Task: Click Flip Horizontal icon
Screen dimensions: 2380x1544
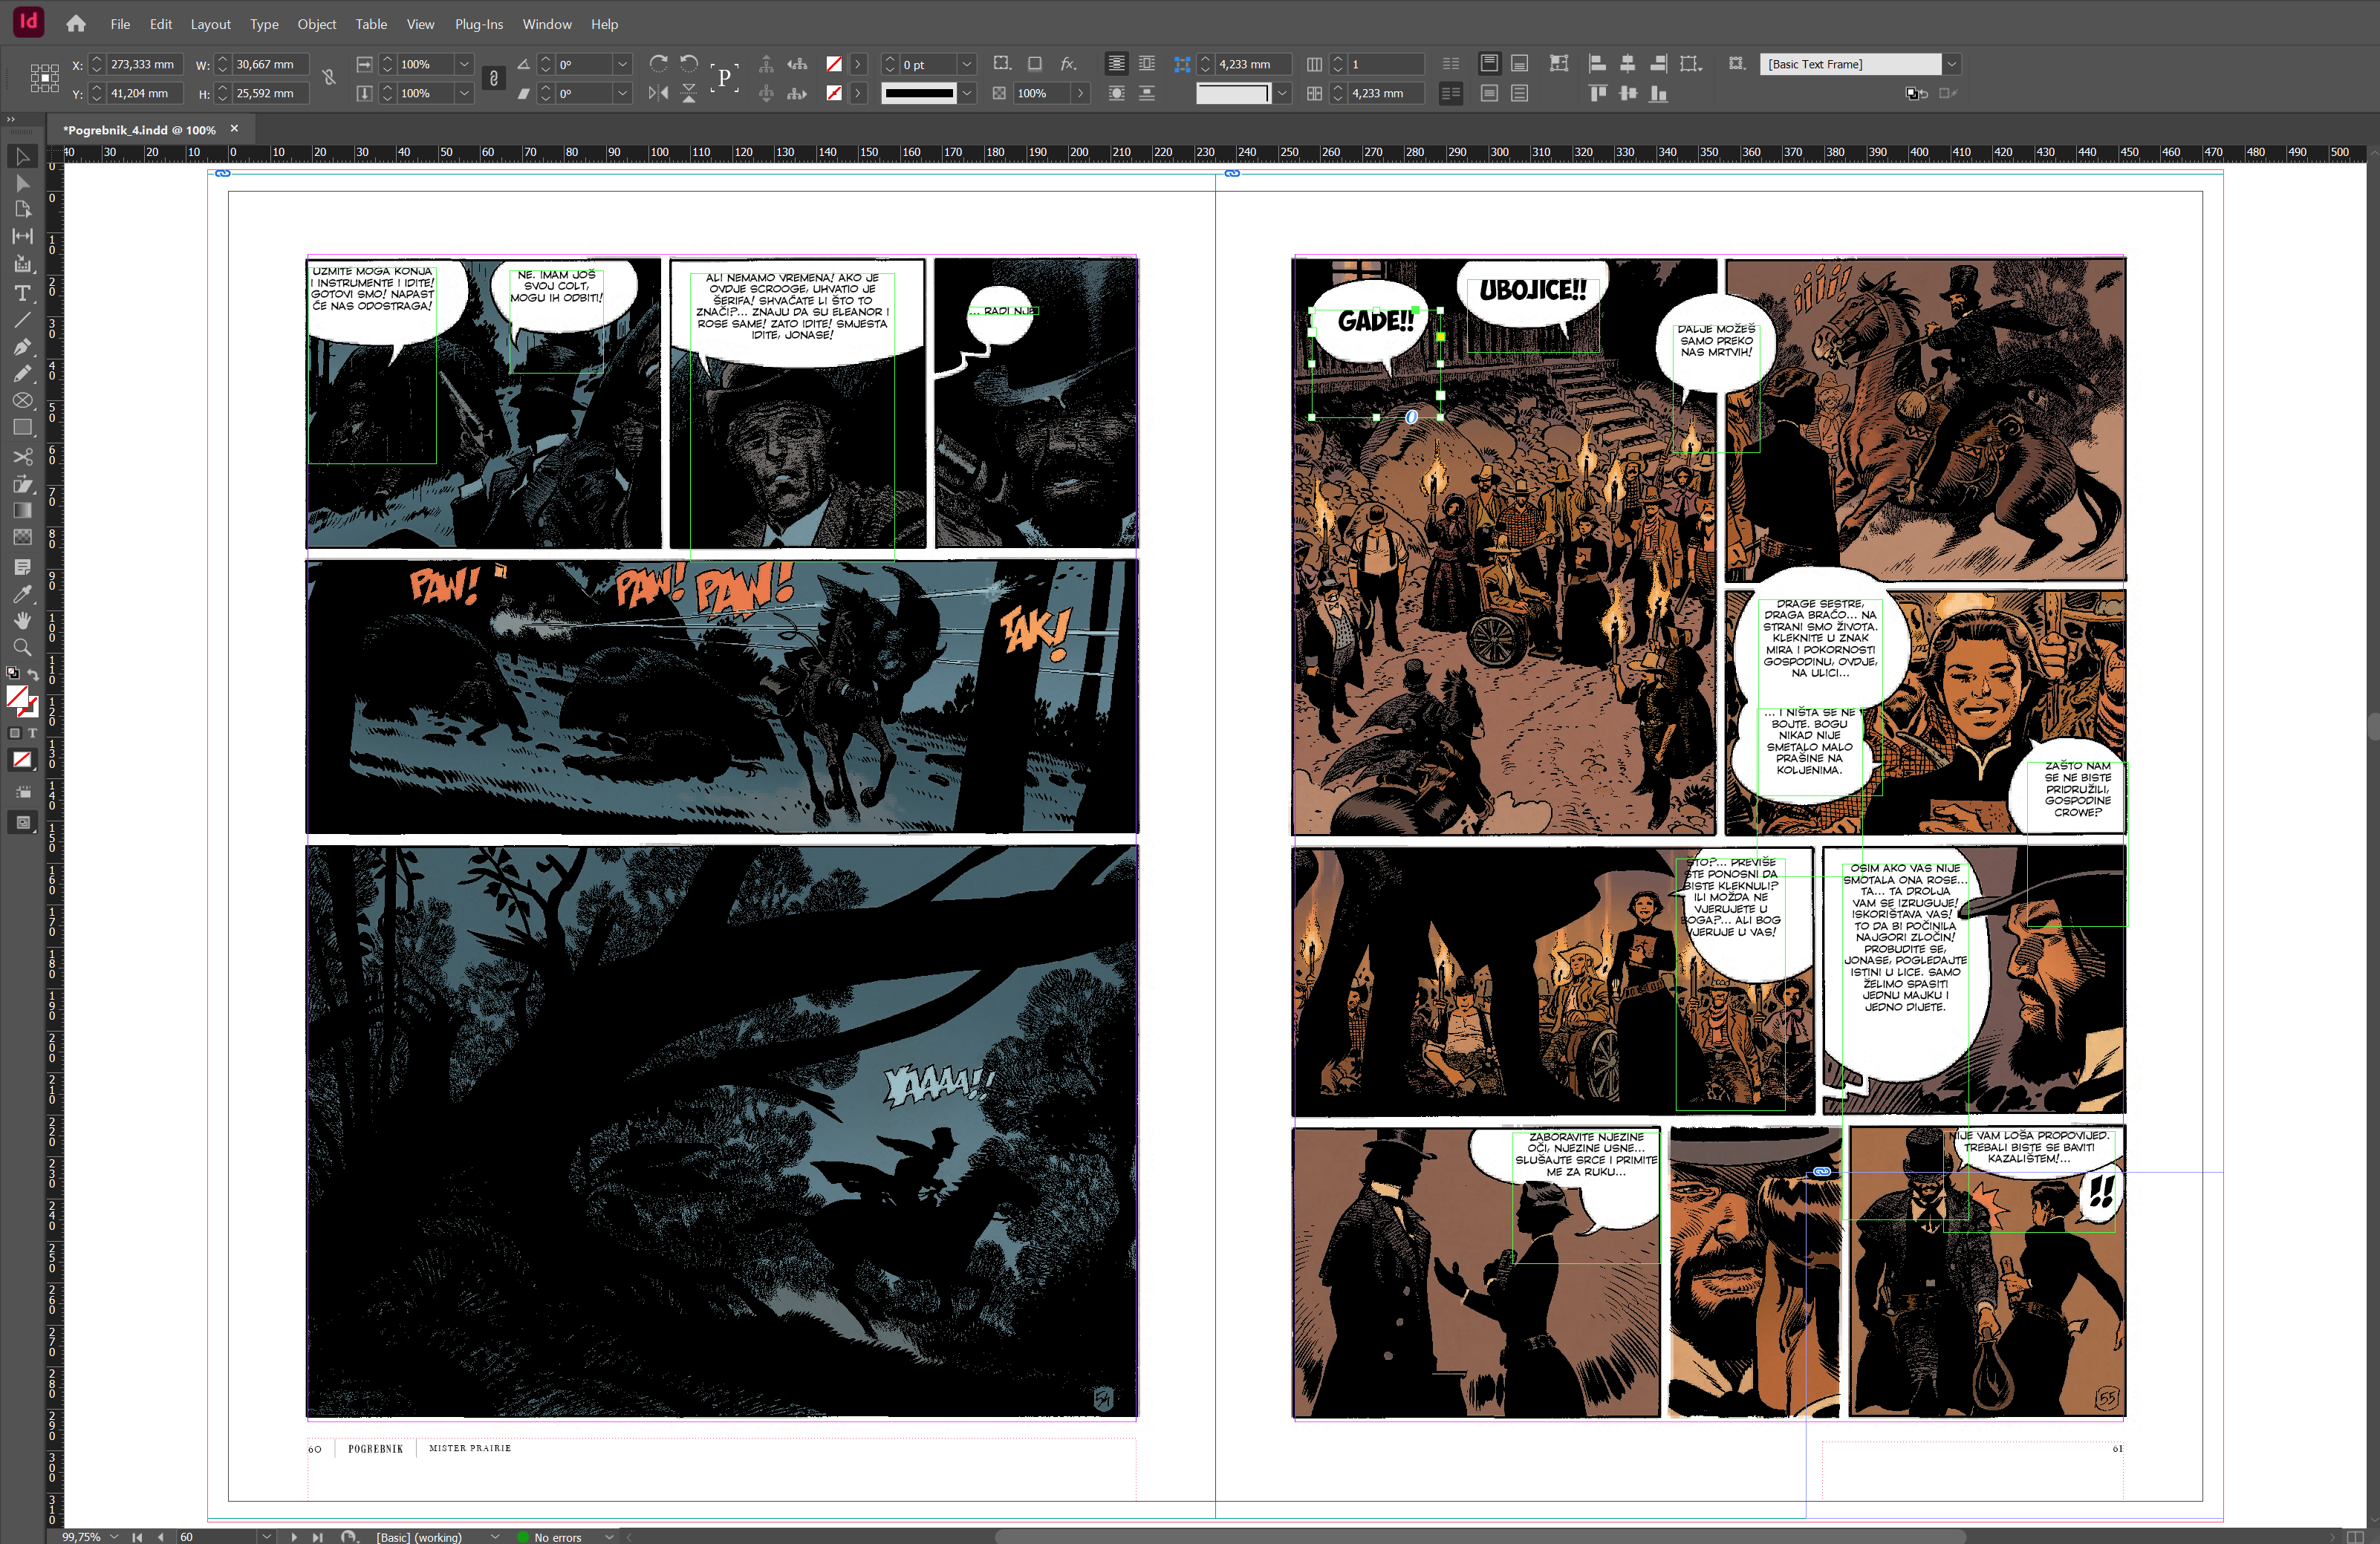Action: pyautogui.click(x=658, y=93)
